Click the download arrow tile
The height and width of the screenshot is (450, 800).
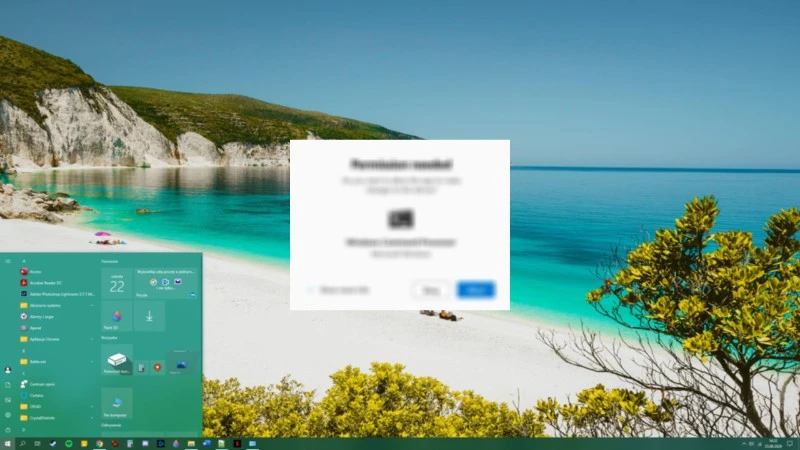(149, 316)
